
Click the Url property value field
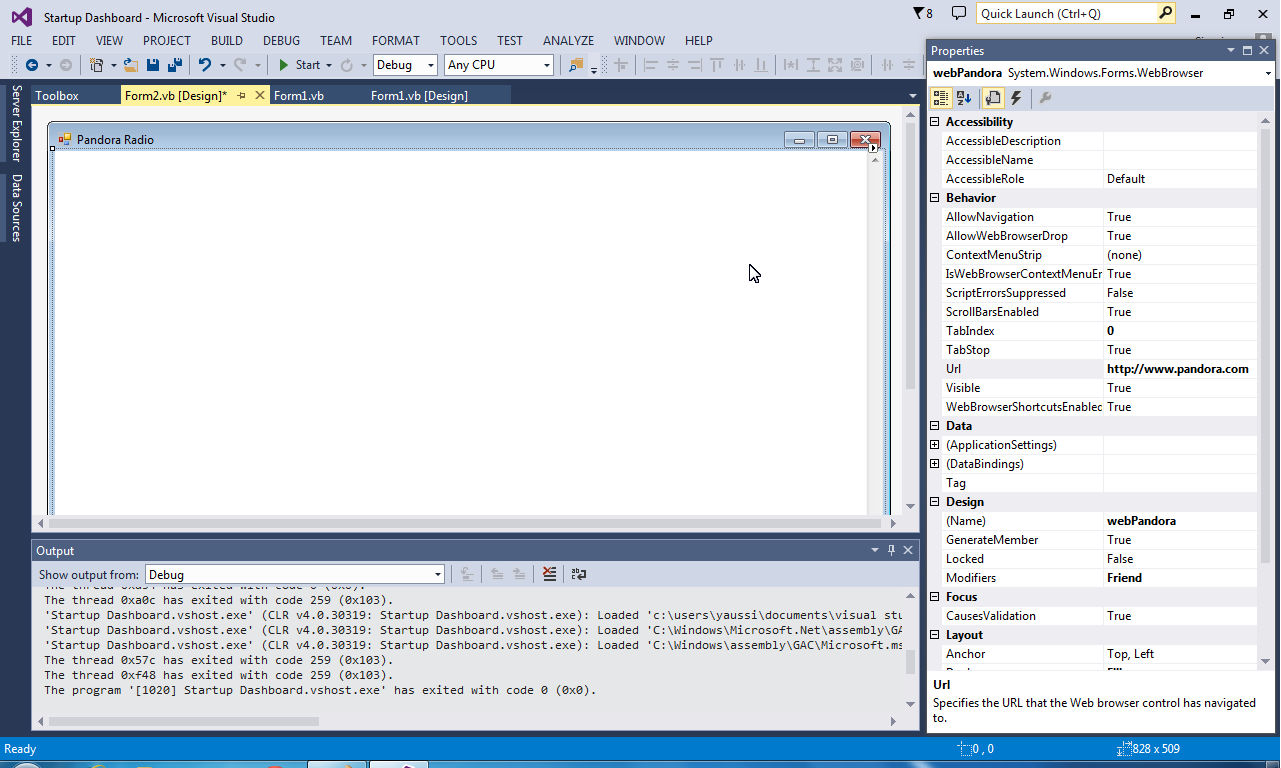pos(1180,369)
